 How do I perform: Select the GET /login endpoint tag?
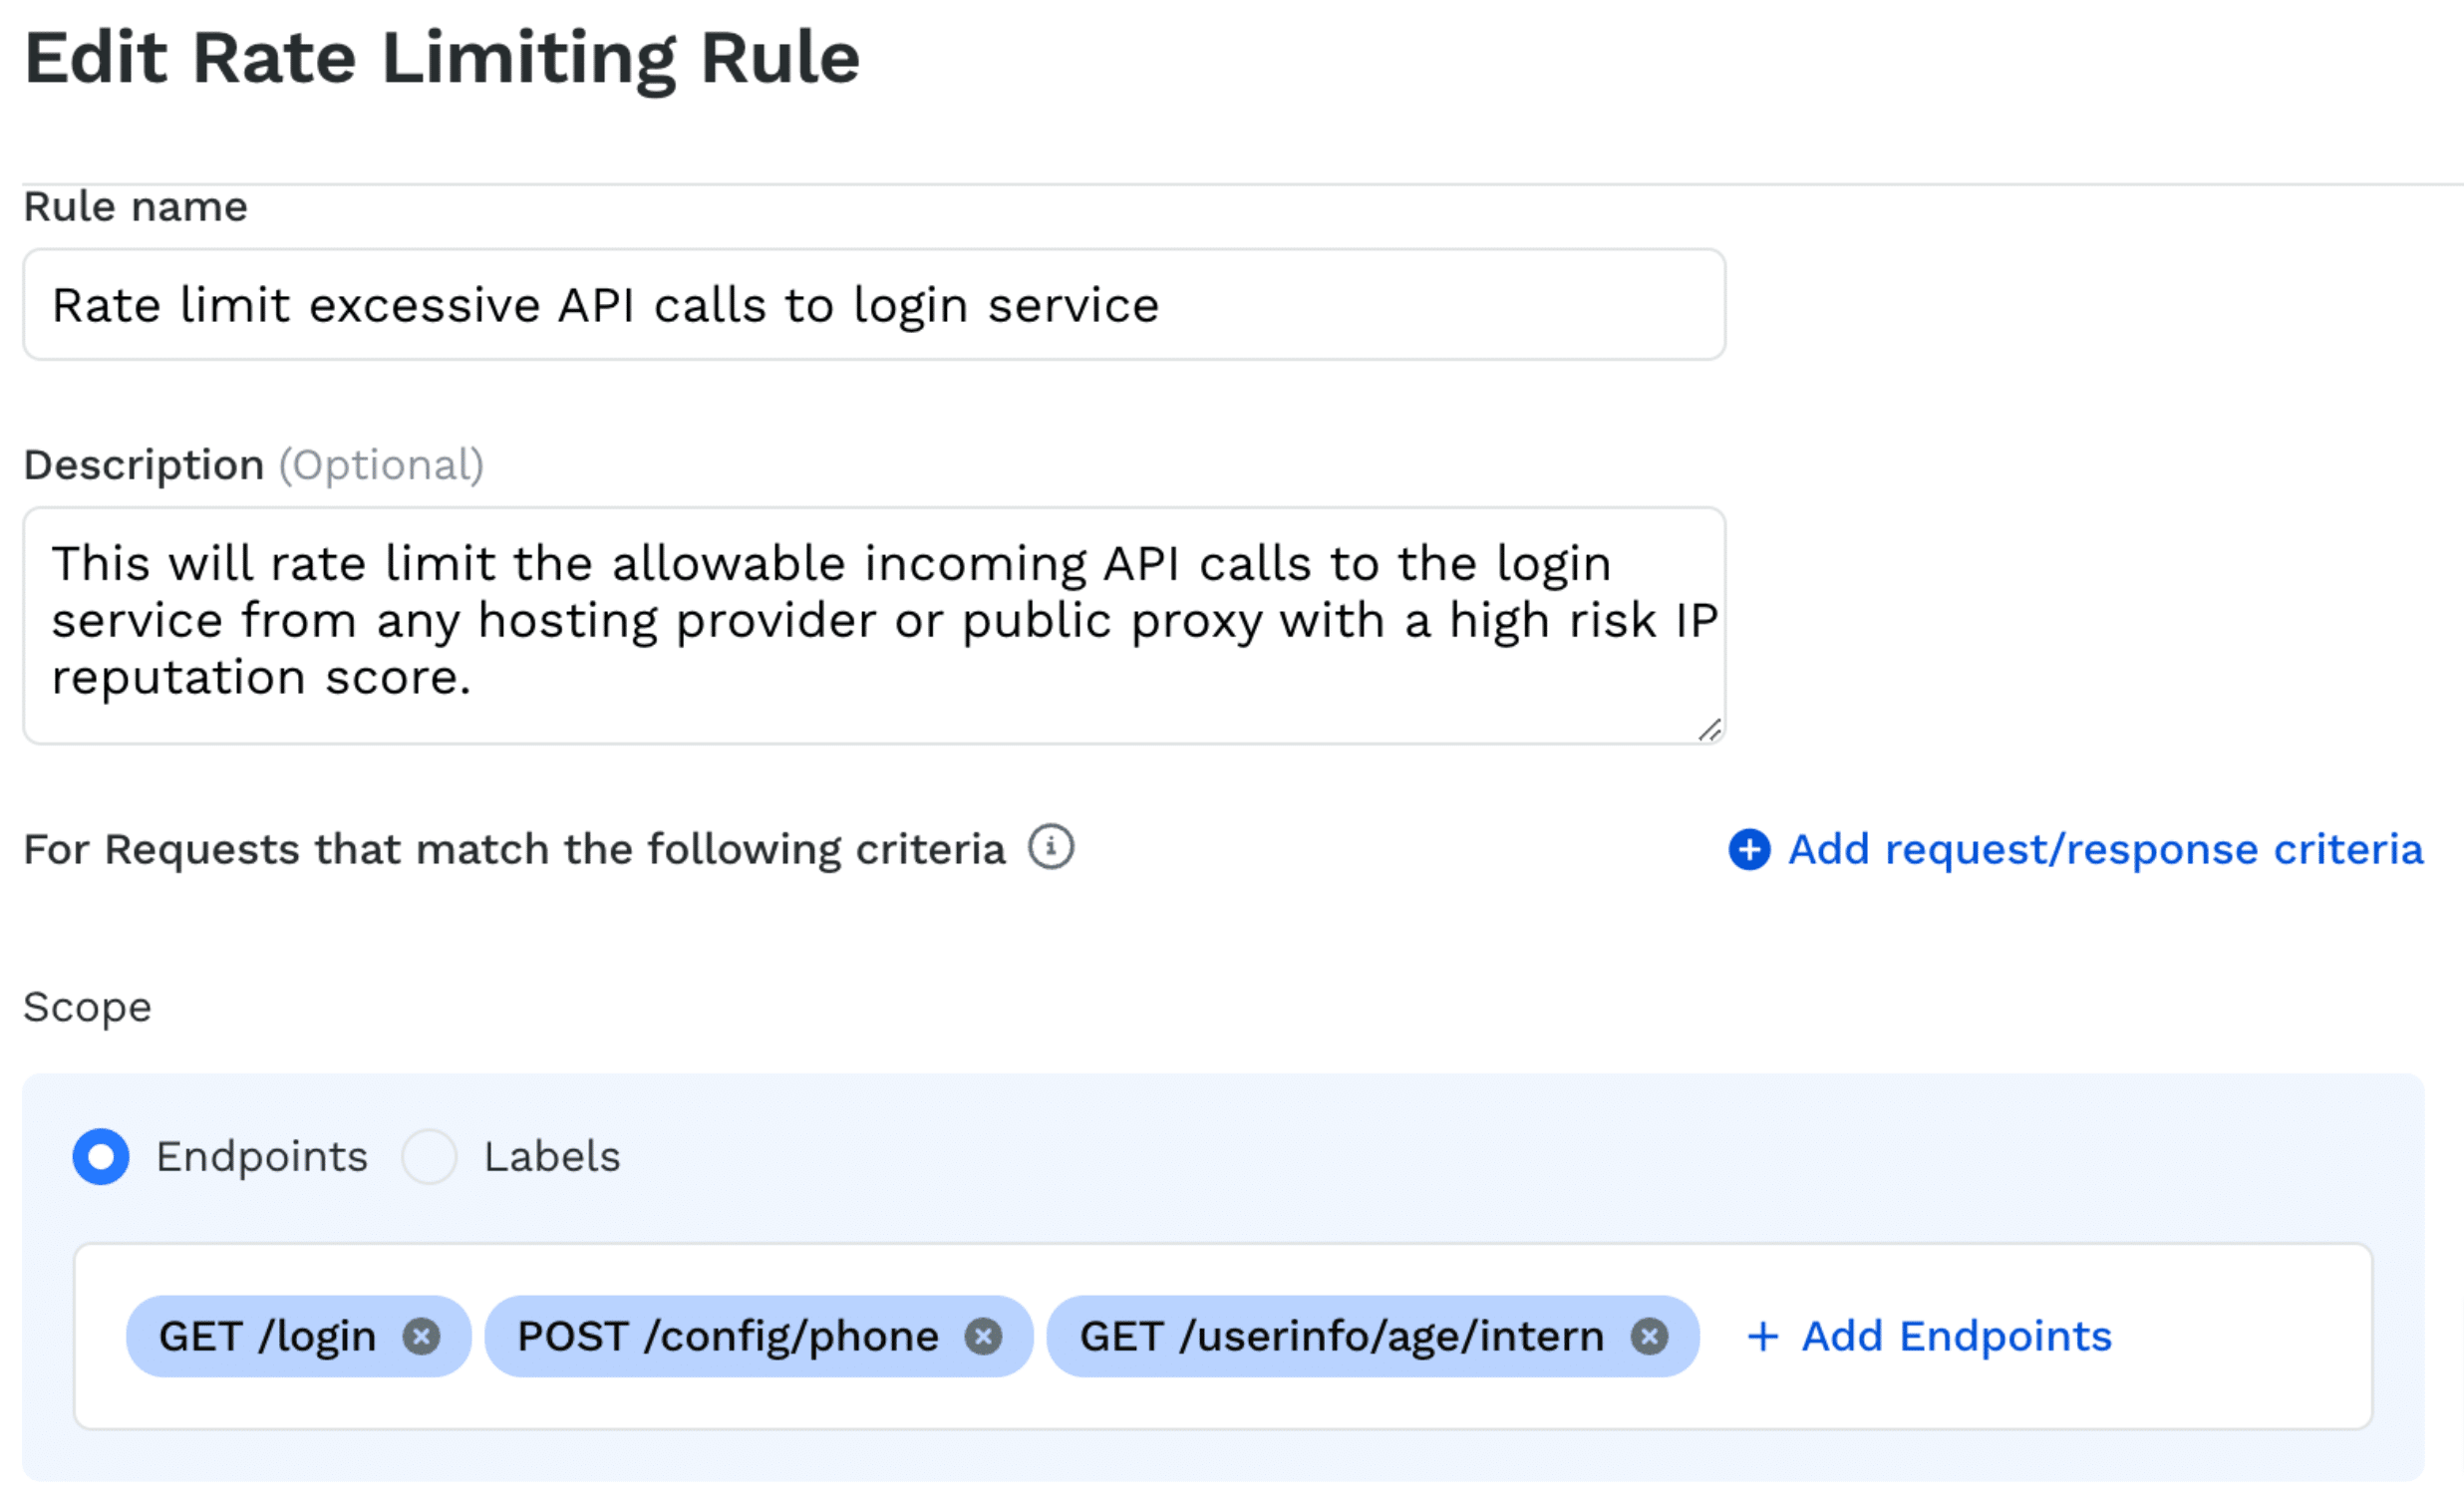(x=267, y=1336)
